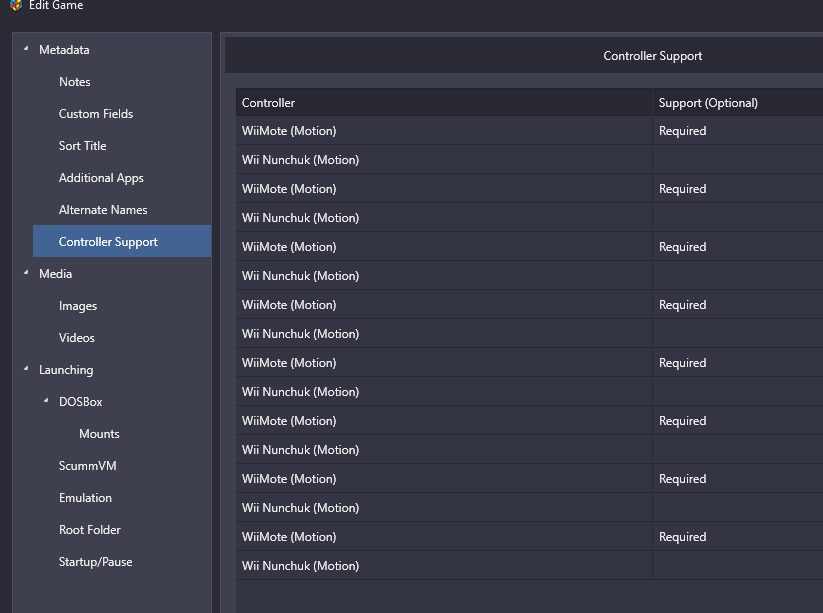This screenshot has width=823, height=613.
Task: Go to Sort Title section
Action: 82,146
